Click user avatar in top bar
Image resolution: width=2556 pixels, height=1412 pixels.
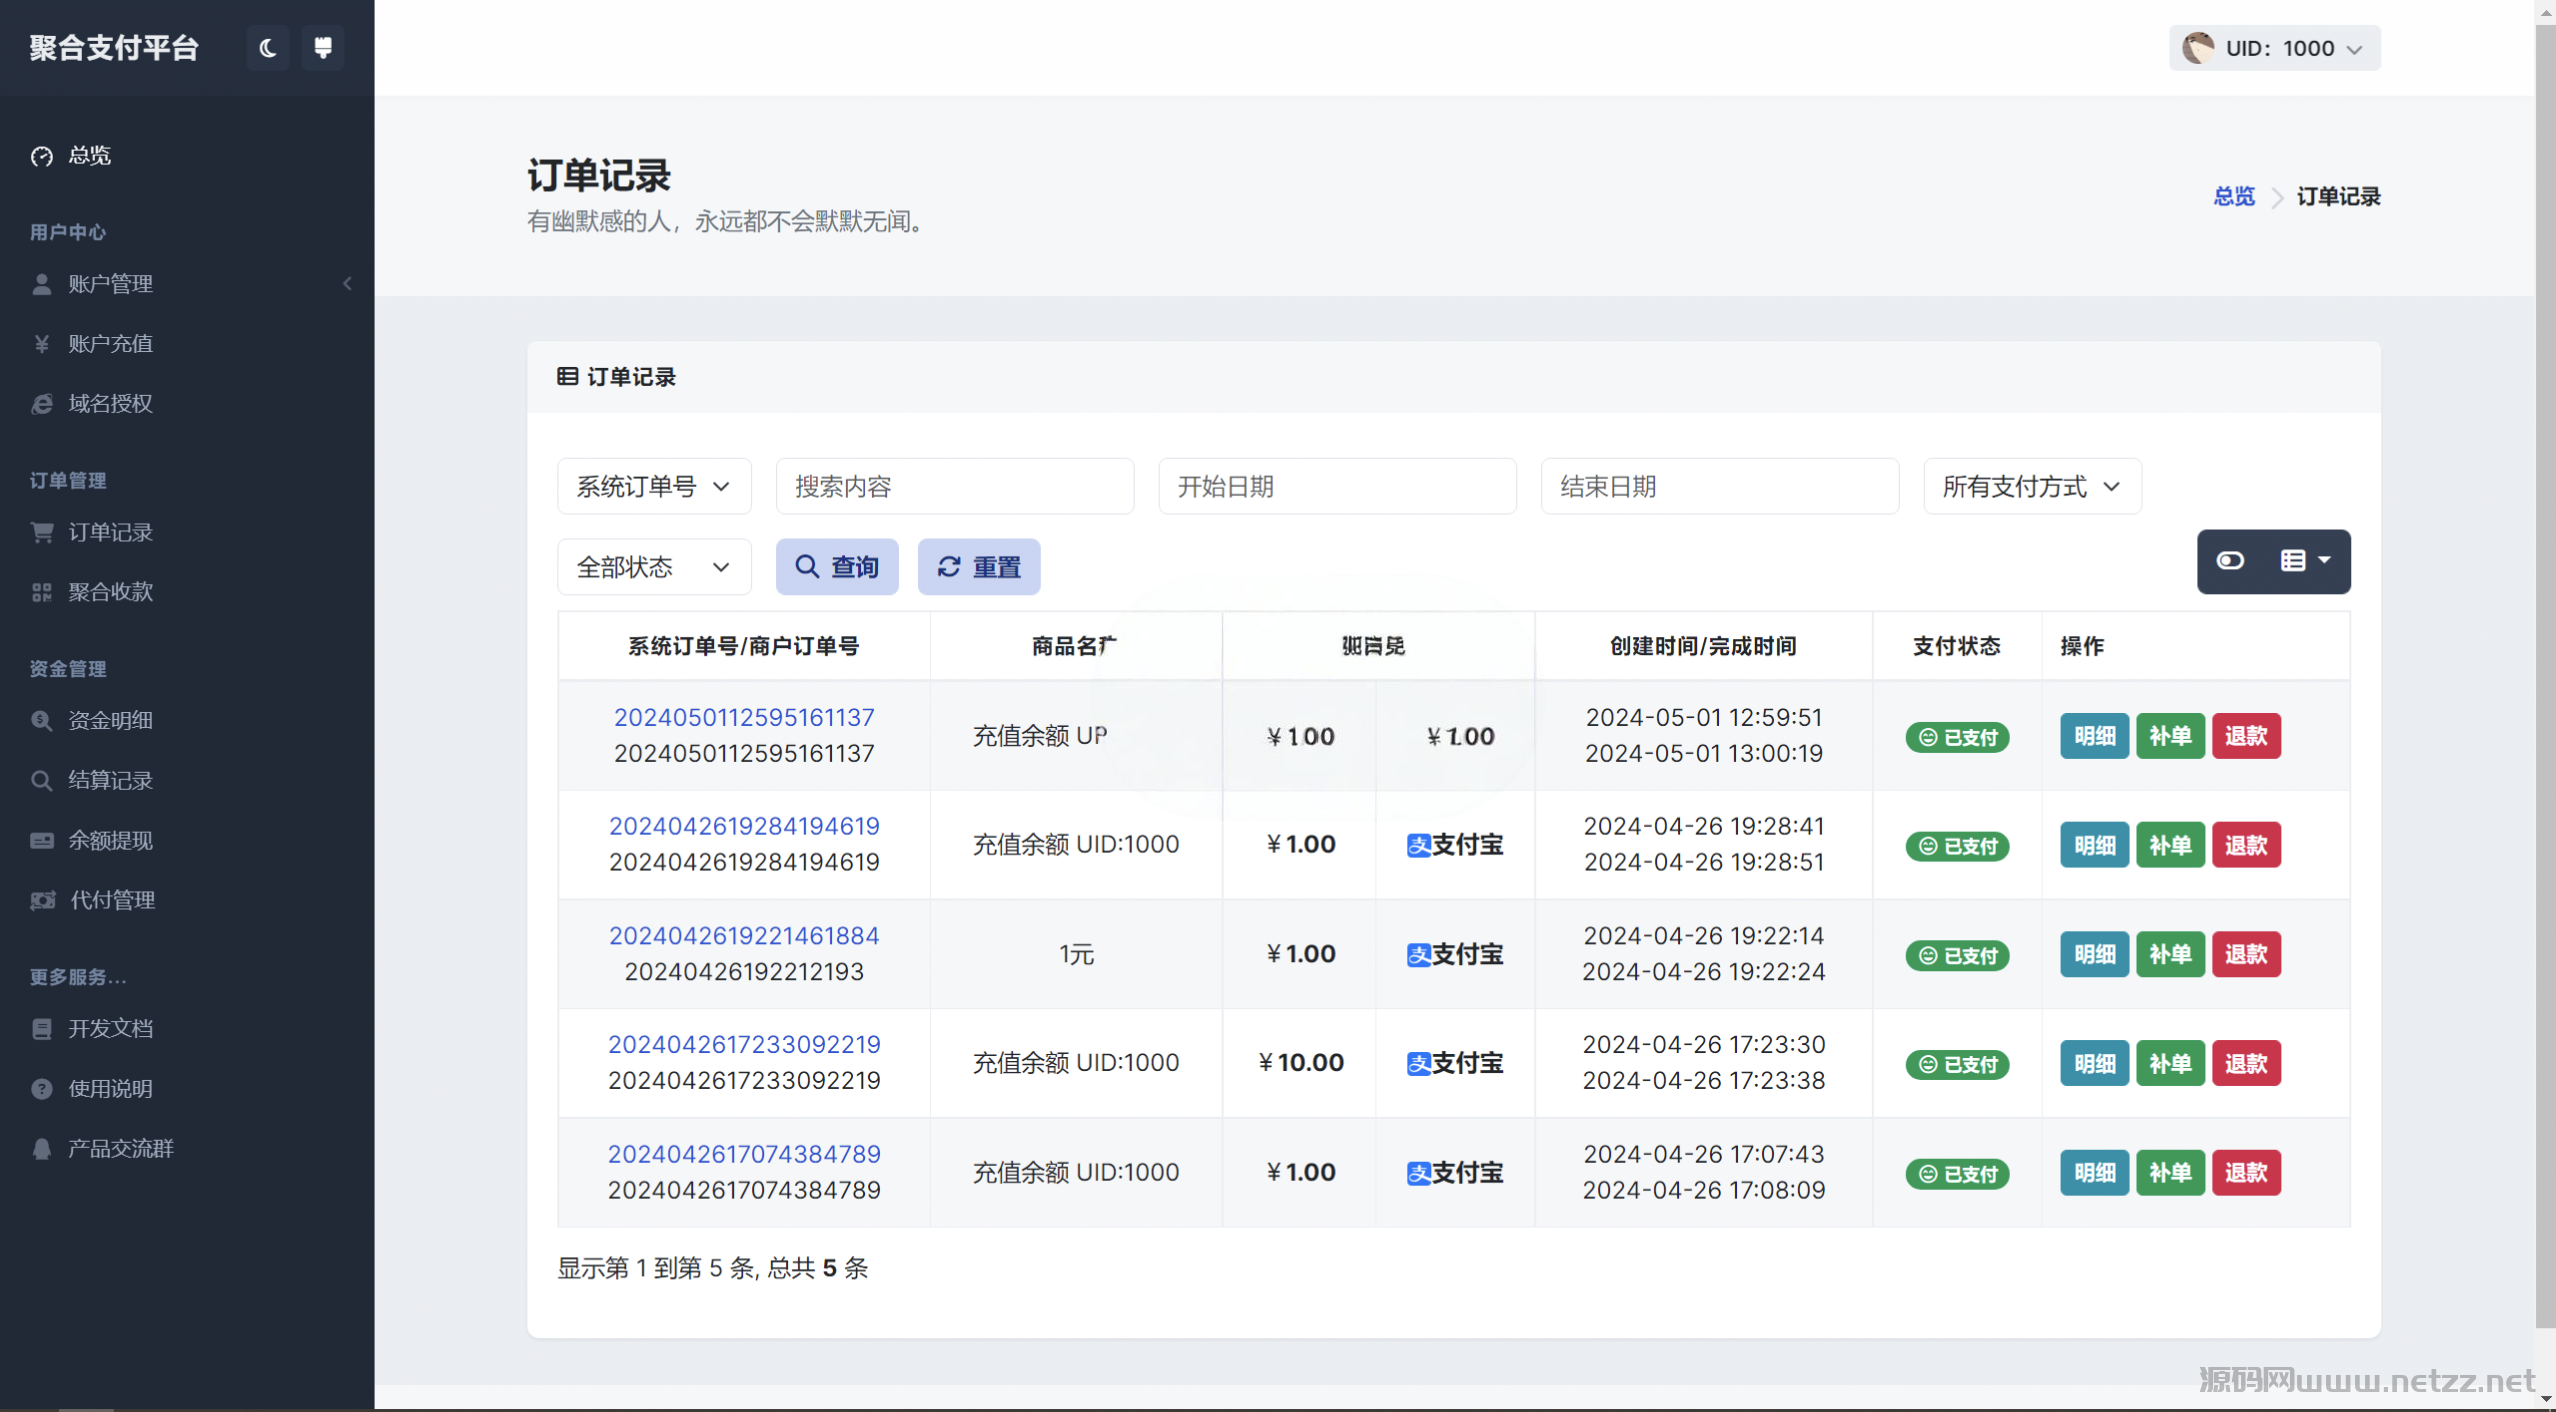pyautogui.click(x=2198, y=48)
